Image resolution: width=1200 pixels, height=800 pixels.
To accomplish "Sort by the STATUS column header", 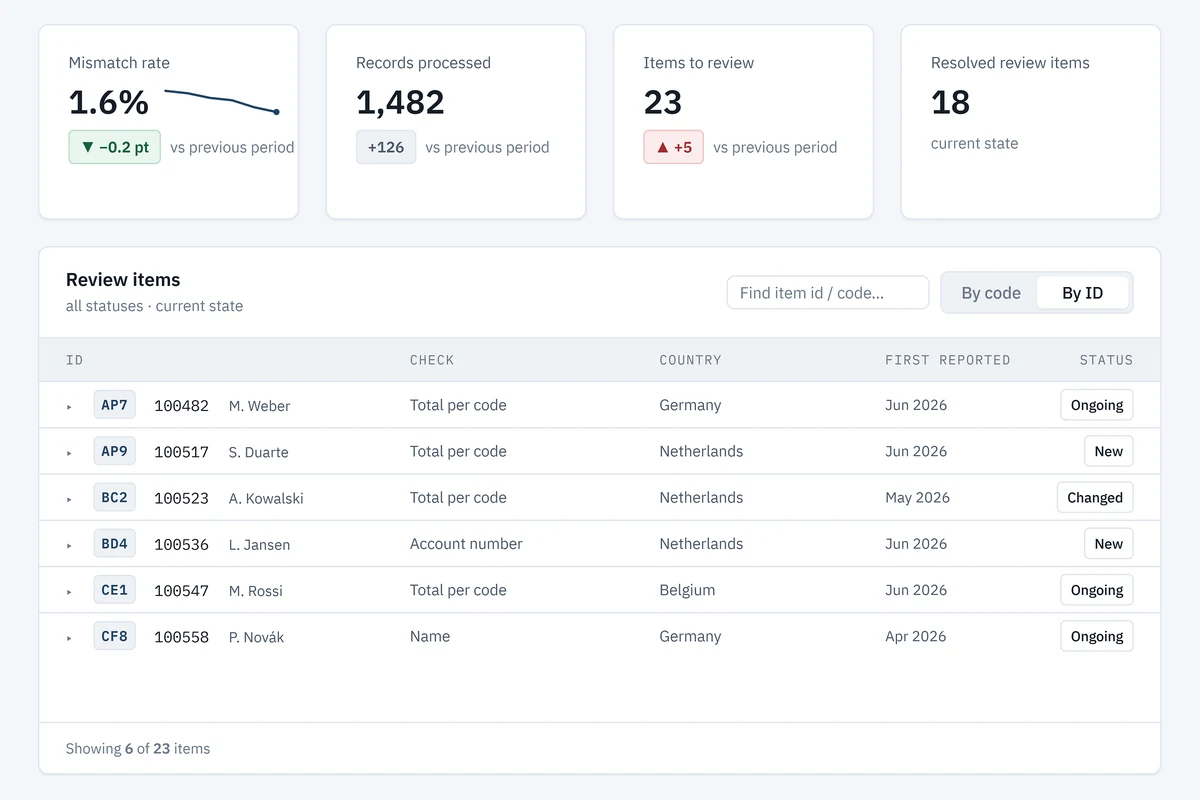I will pyautogui.click(x=1106, y=360).
